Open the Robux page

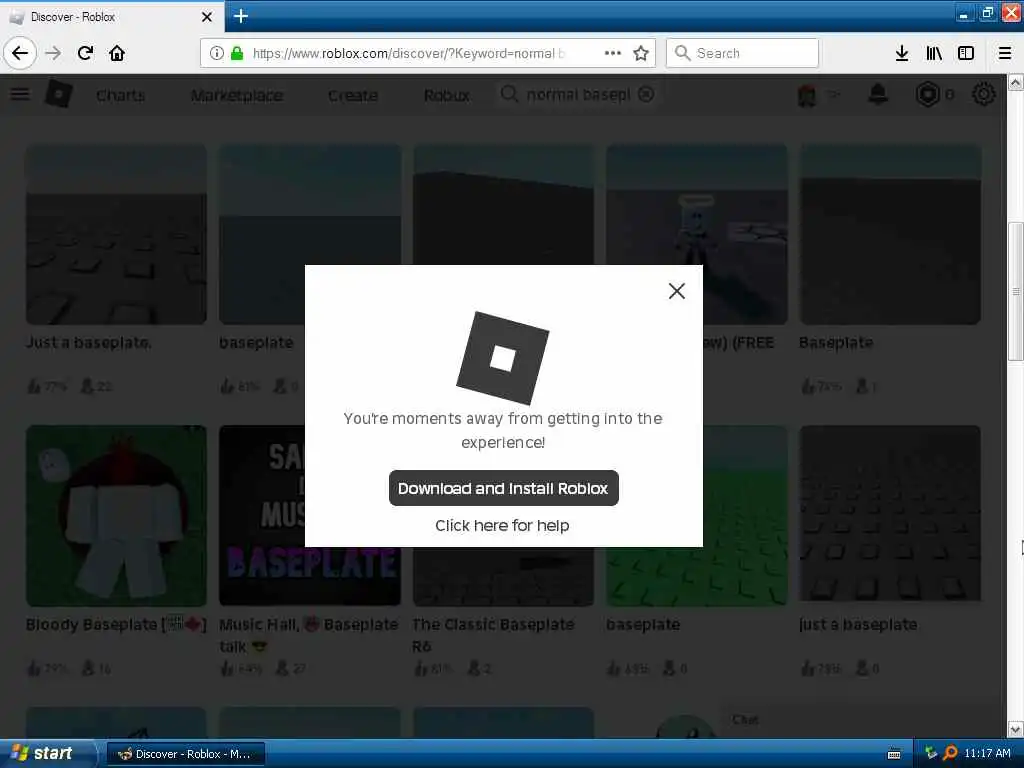click(x=447, y=95)
